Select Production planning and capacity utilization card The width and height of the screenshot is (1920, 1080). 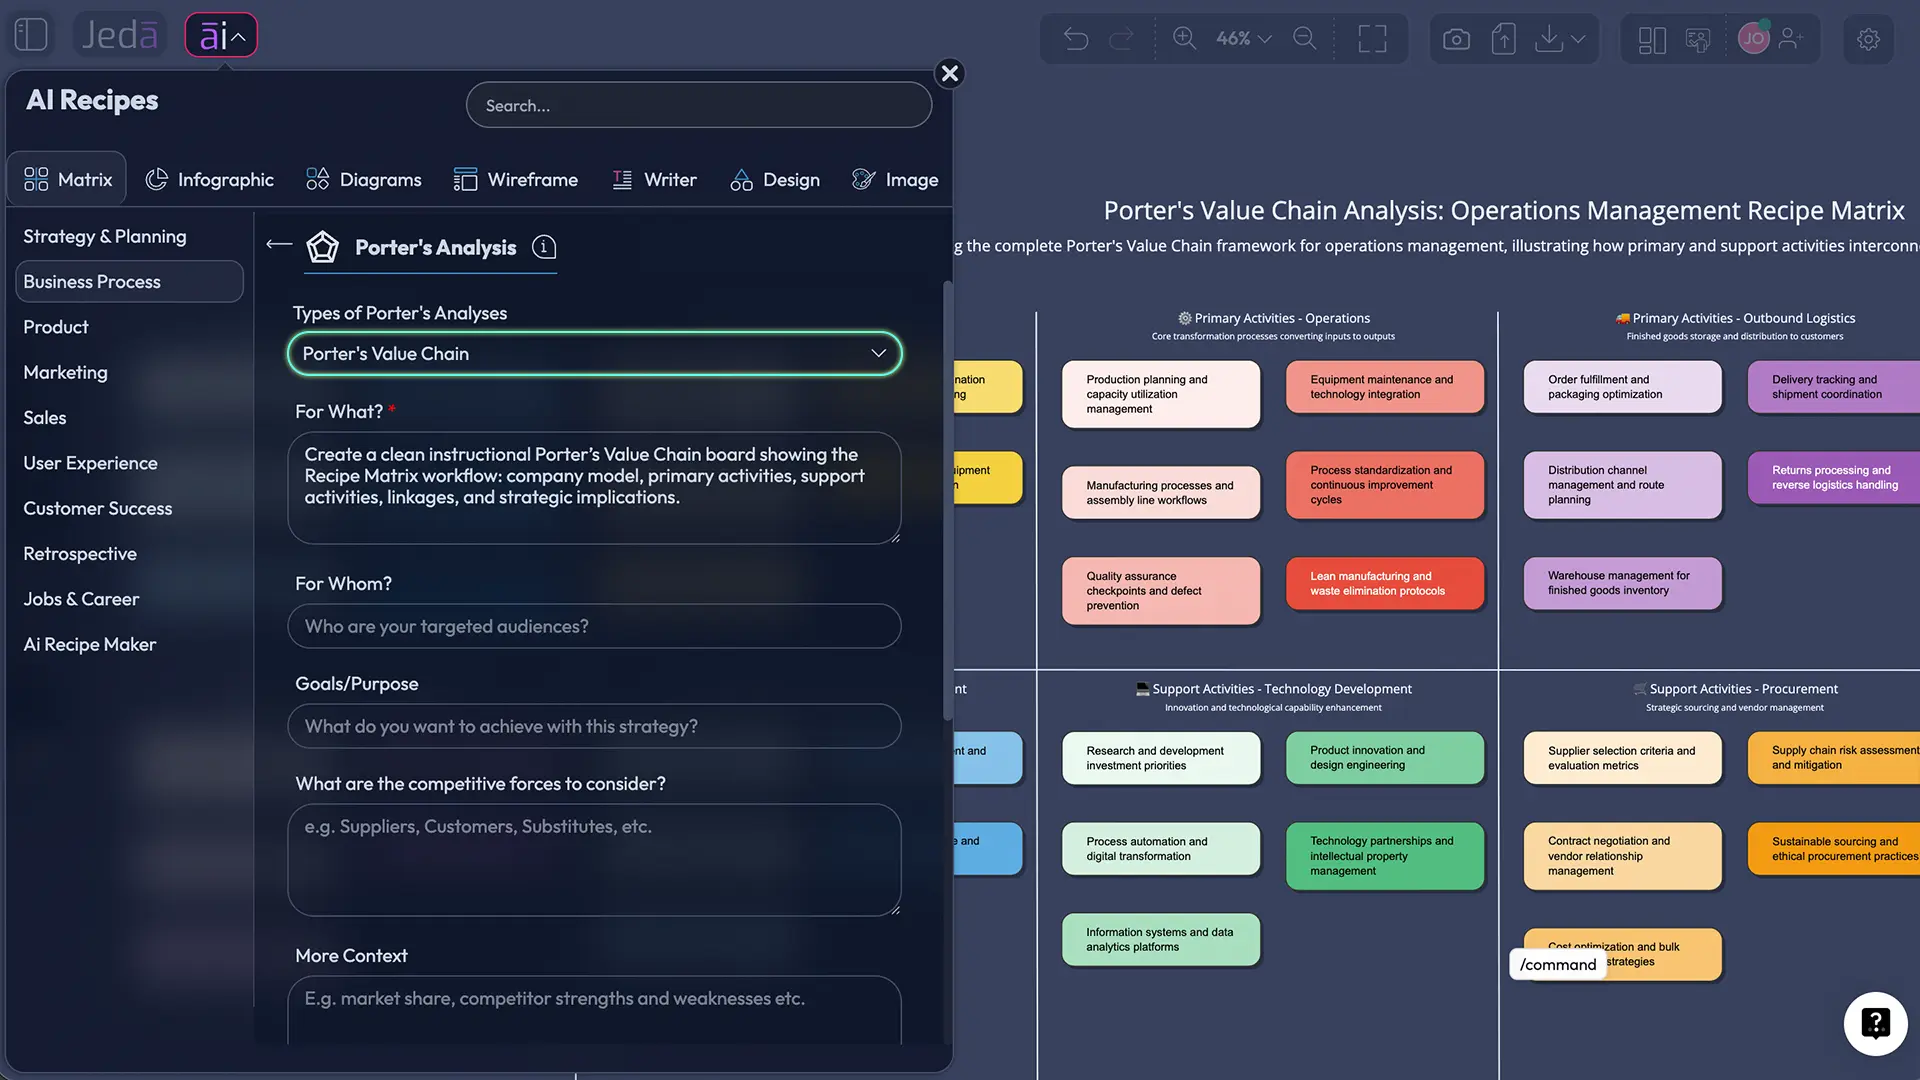click(1160, 394)
